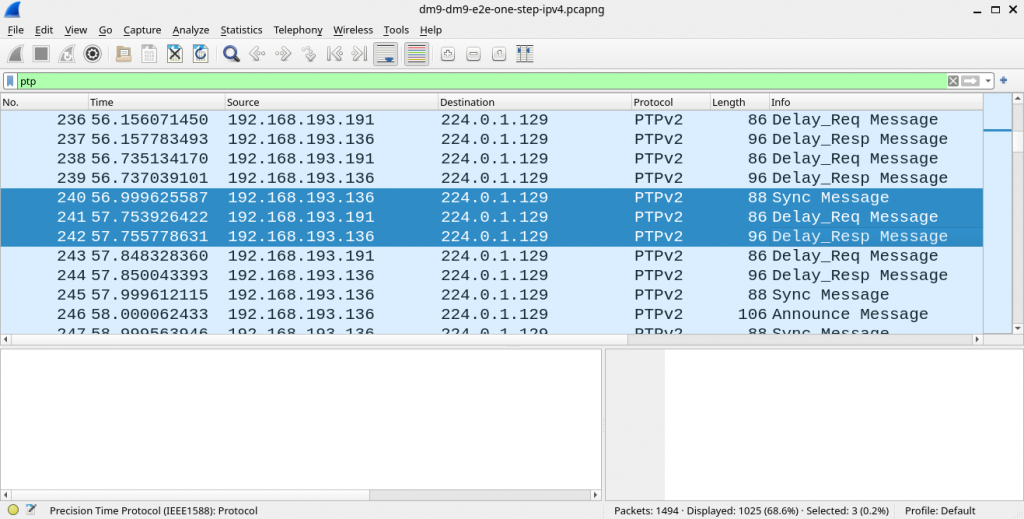Screen dimensions: 1024x519
Task: Reload this capture file
Action: tap(200, 54)
